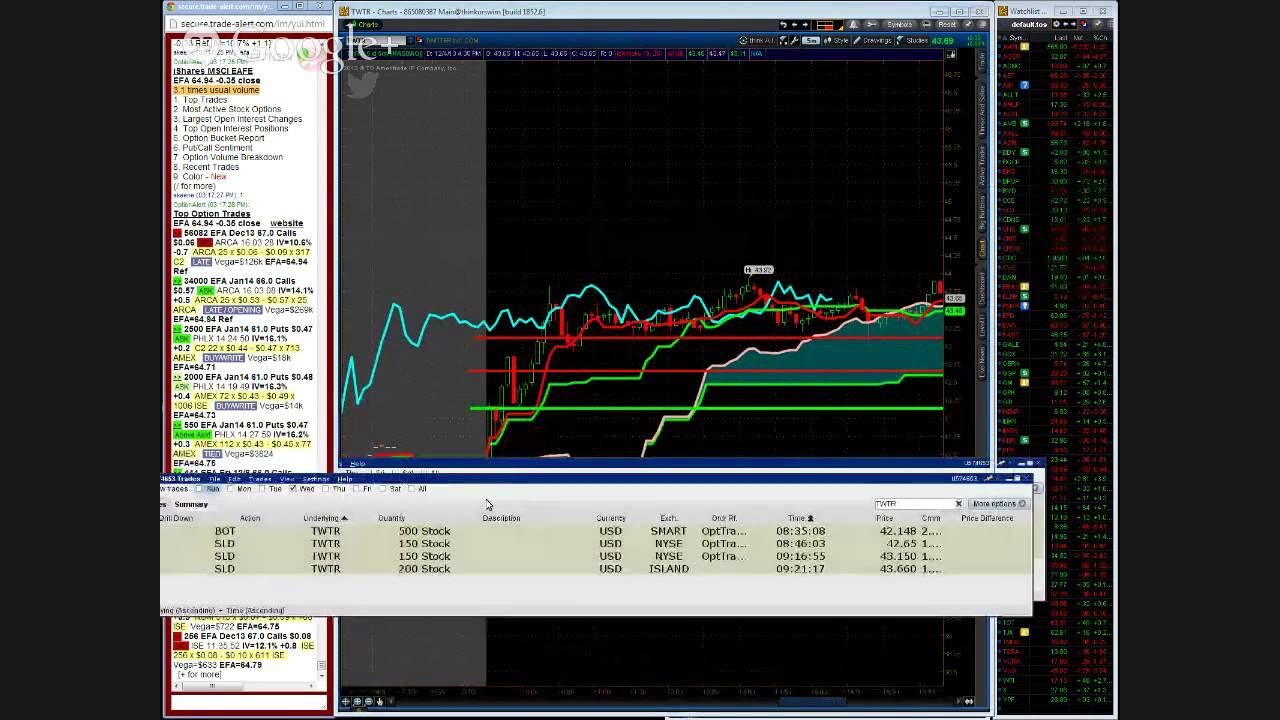Clear the TWTR search with the X

(958, 504)
